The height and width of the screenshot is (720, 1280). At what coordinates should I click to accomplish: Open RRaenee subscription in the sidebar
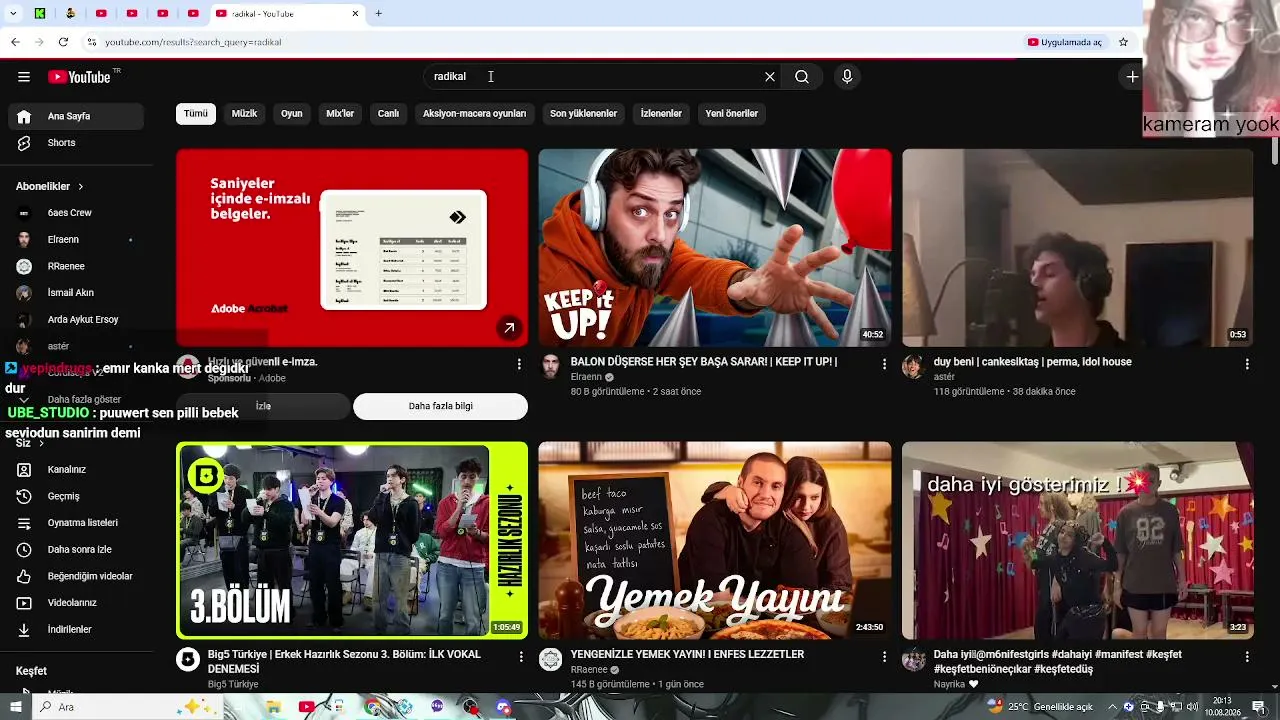[76, 266]
